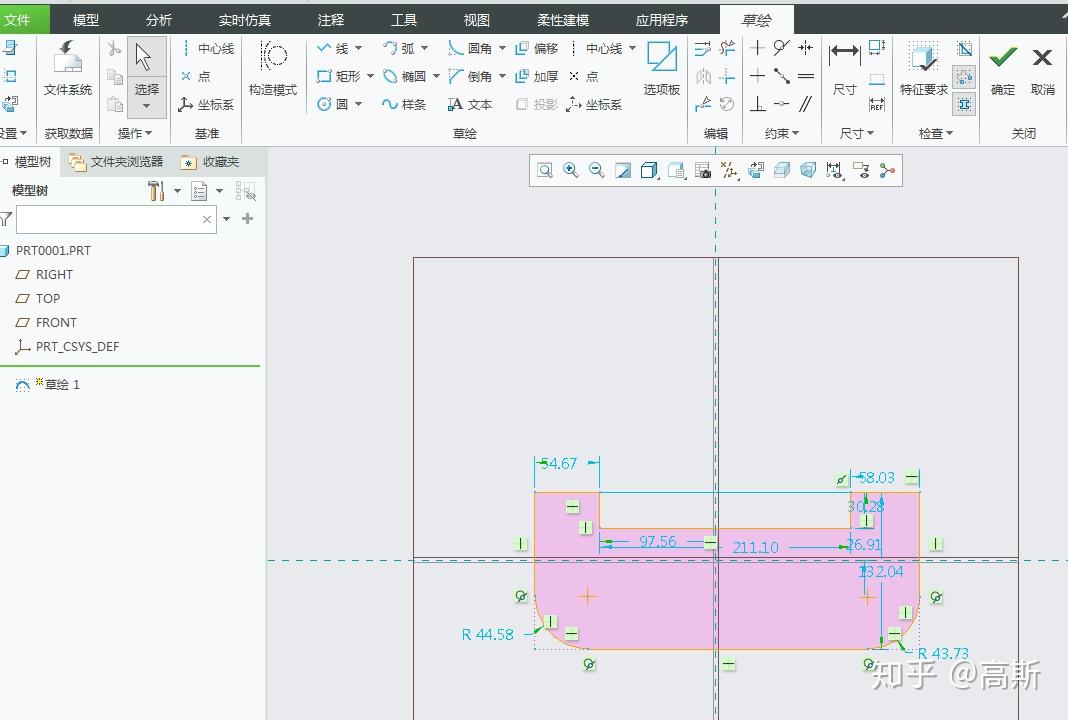This screenshot has width=1068, height=720.
Task: Select the parallel constraint icon
Action: [x=806, y=104]
